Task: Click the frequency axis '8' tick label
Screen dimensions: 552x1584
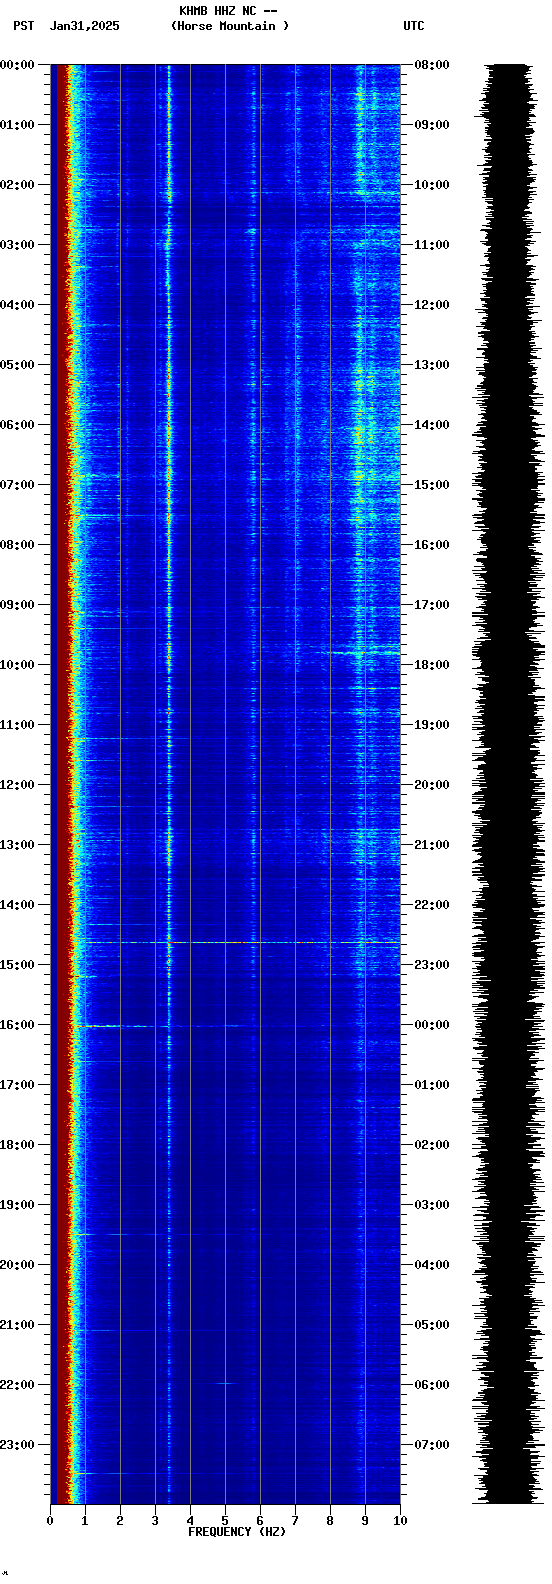Action: pos(330,1521)
